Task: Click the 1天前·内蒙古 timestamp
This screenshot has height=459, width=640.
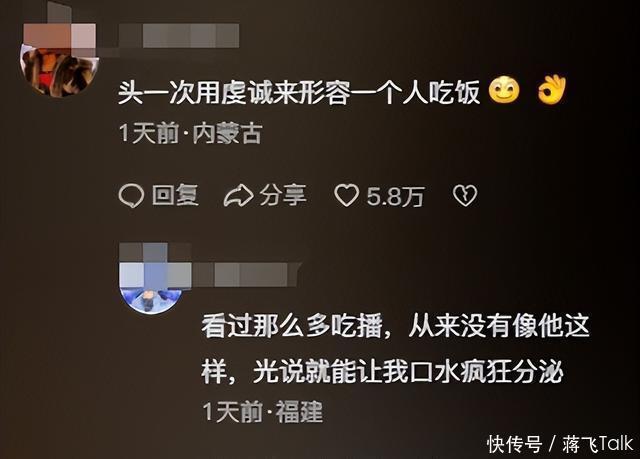Action: tap(191, 133)
